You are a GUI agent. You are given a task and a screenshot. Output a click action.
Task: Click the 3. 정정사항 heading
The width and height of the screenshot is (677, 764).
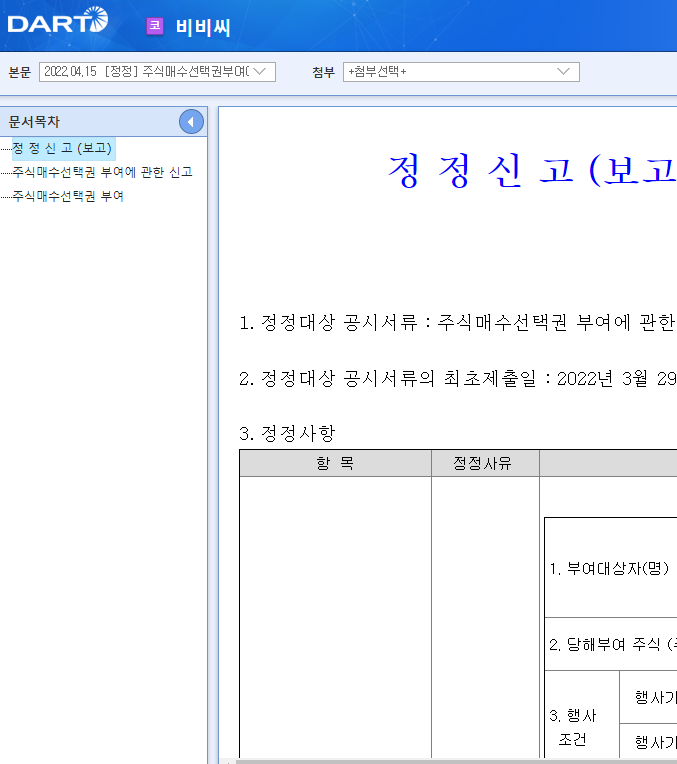(x=287, y=433)
